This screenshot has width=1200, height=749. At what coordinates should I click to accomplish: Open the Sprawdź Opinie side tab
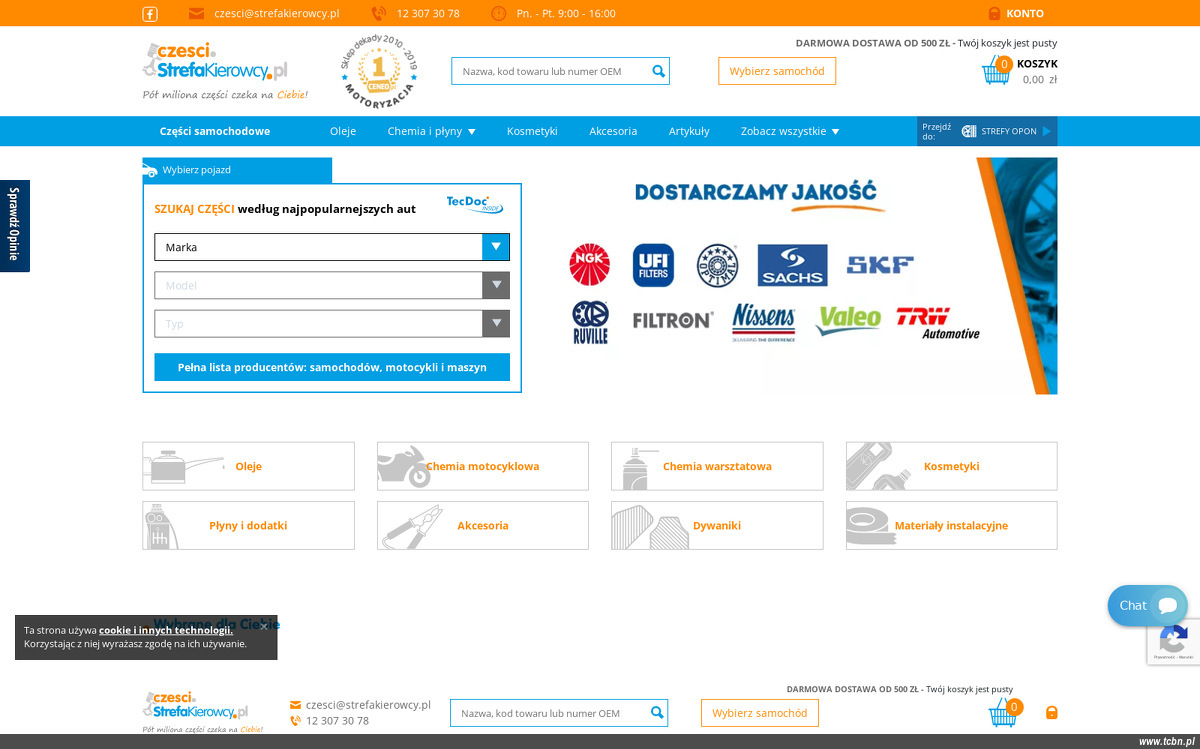[x=14, y=226]
